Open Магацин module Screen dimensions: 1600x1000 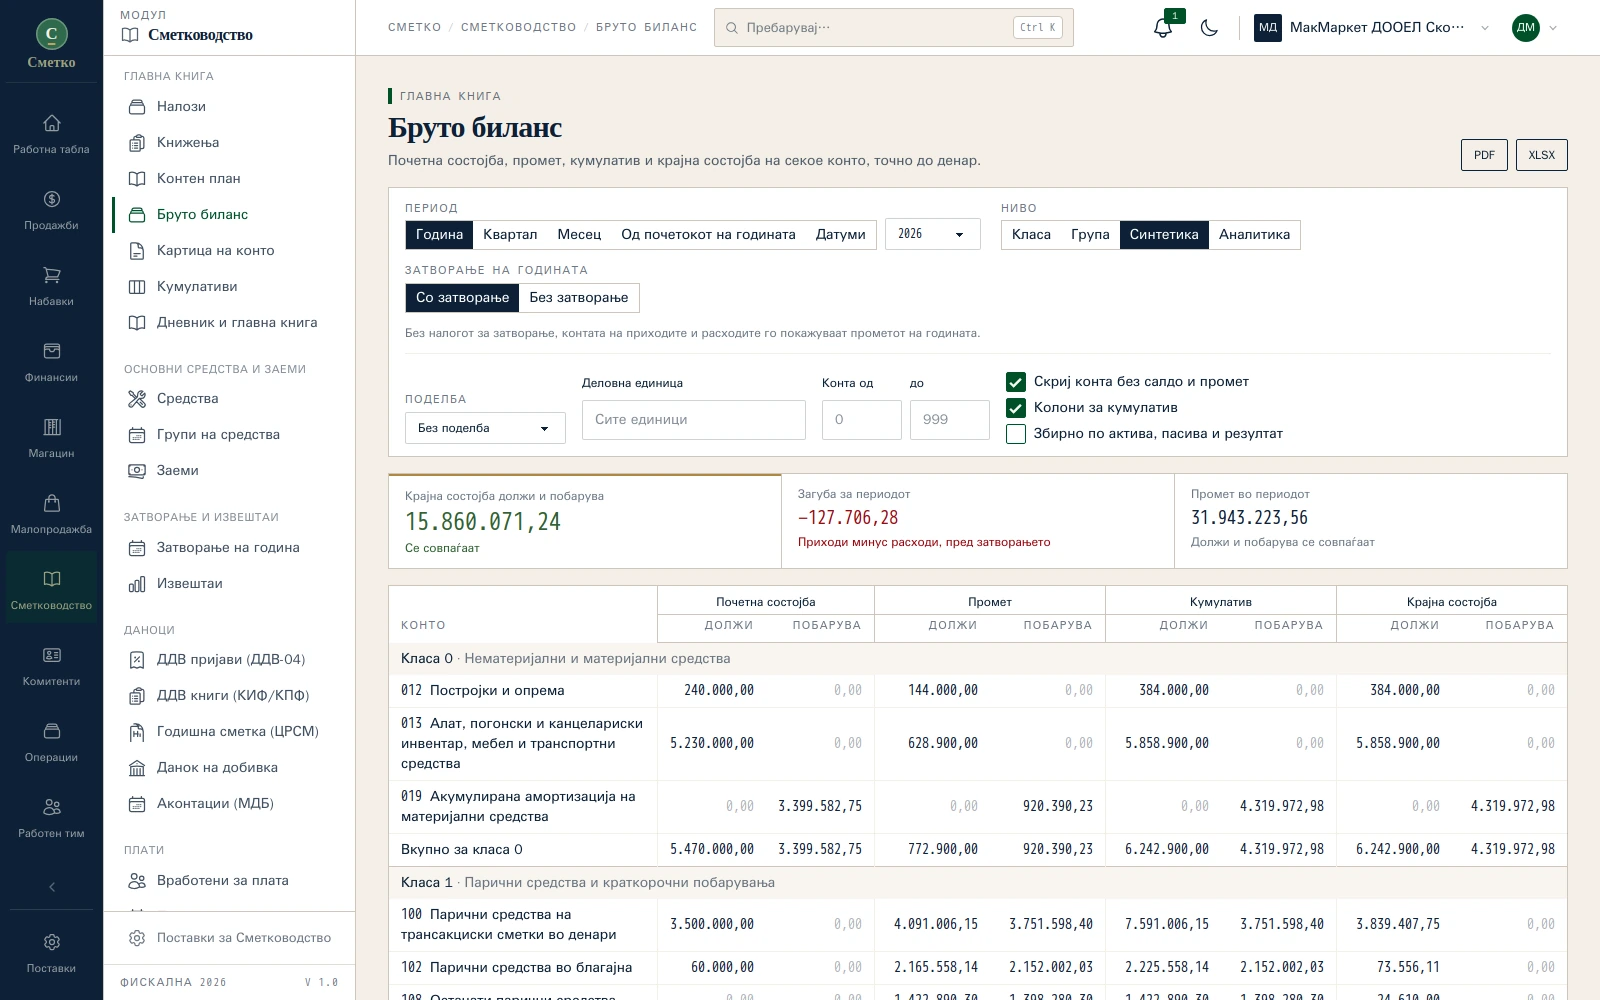pos(52,438)
